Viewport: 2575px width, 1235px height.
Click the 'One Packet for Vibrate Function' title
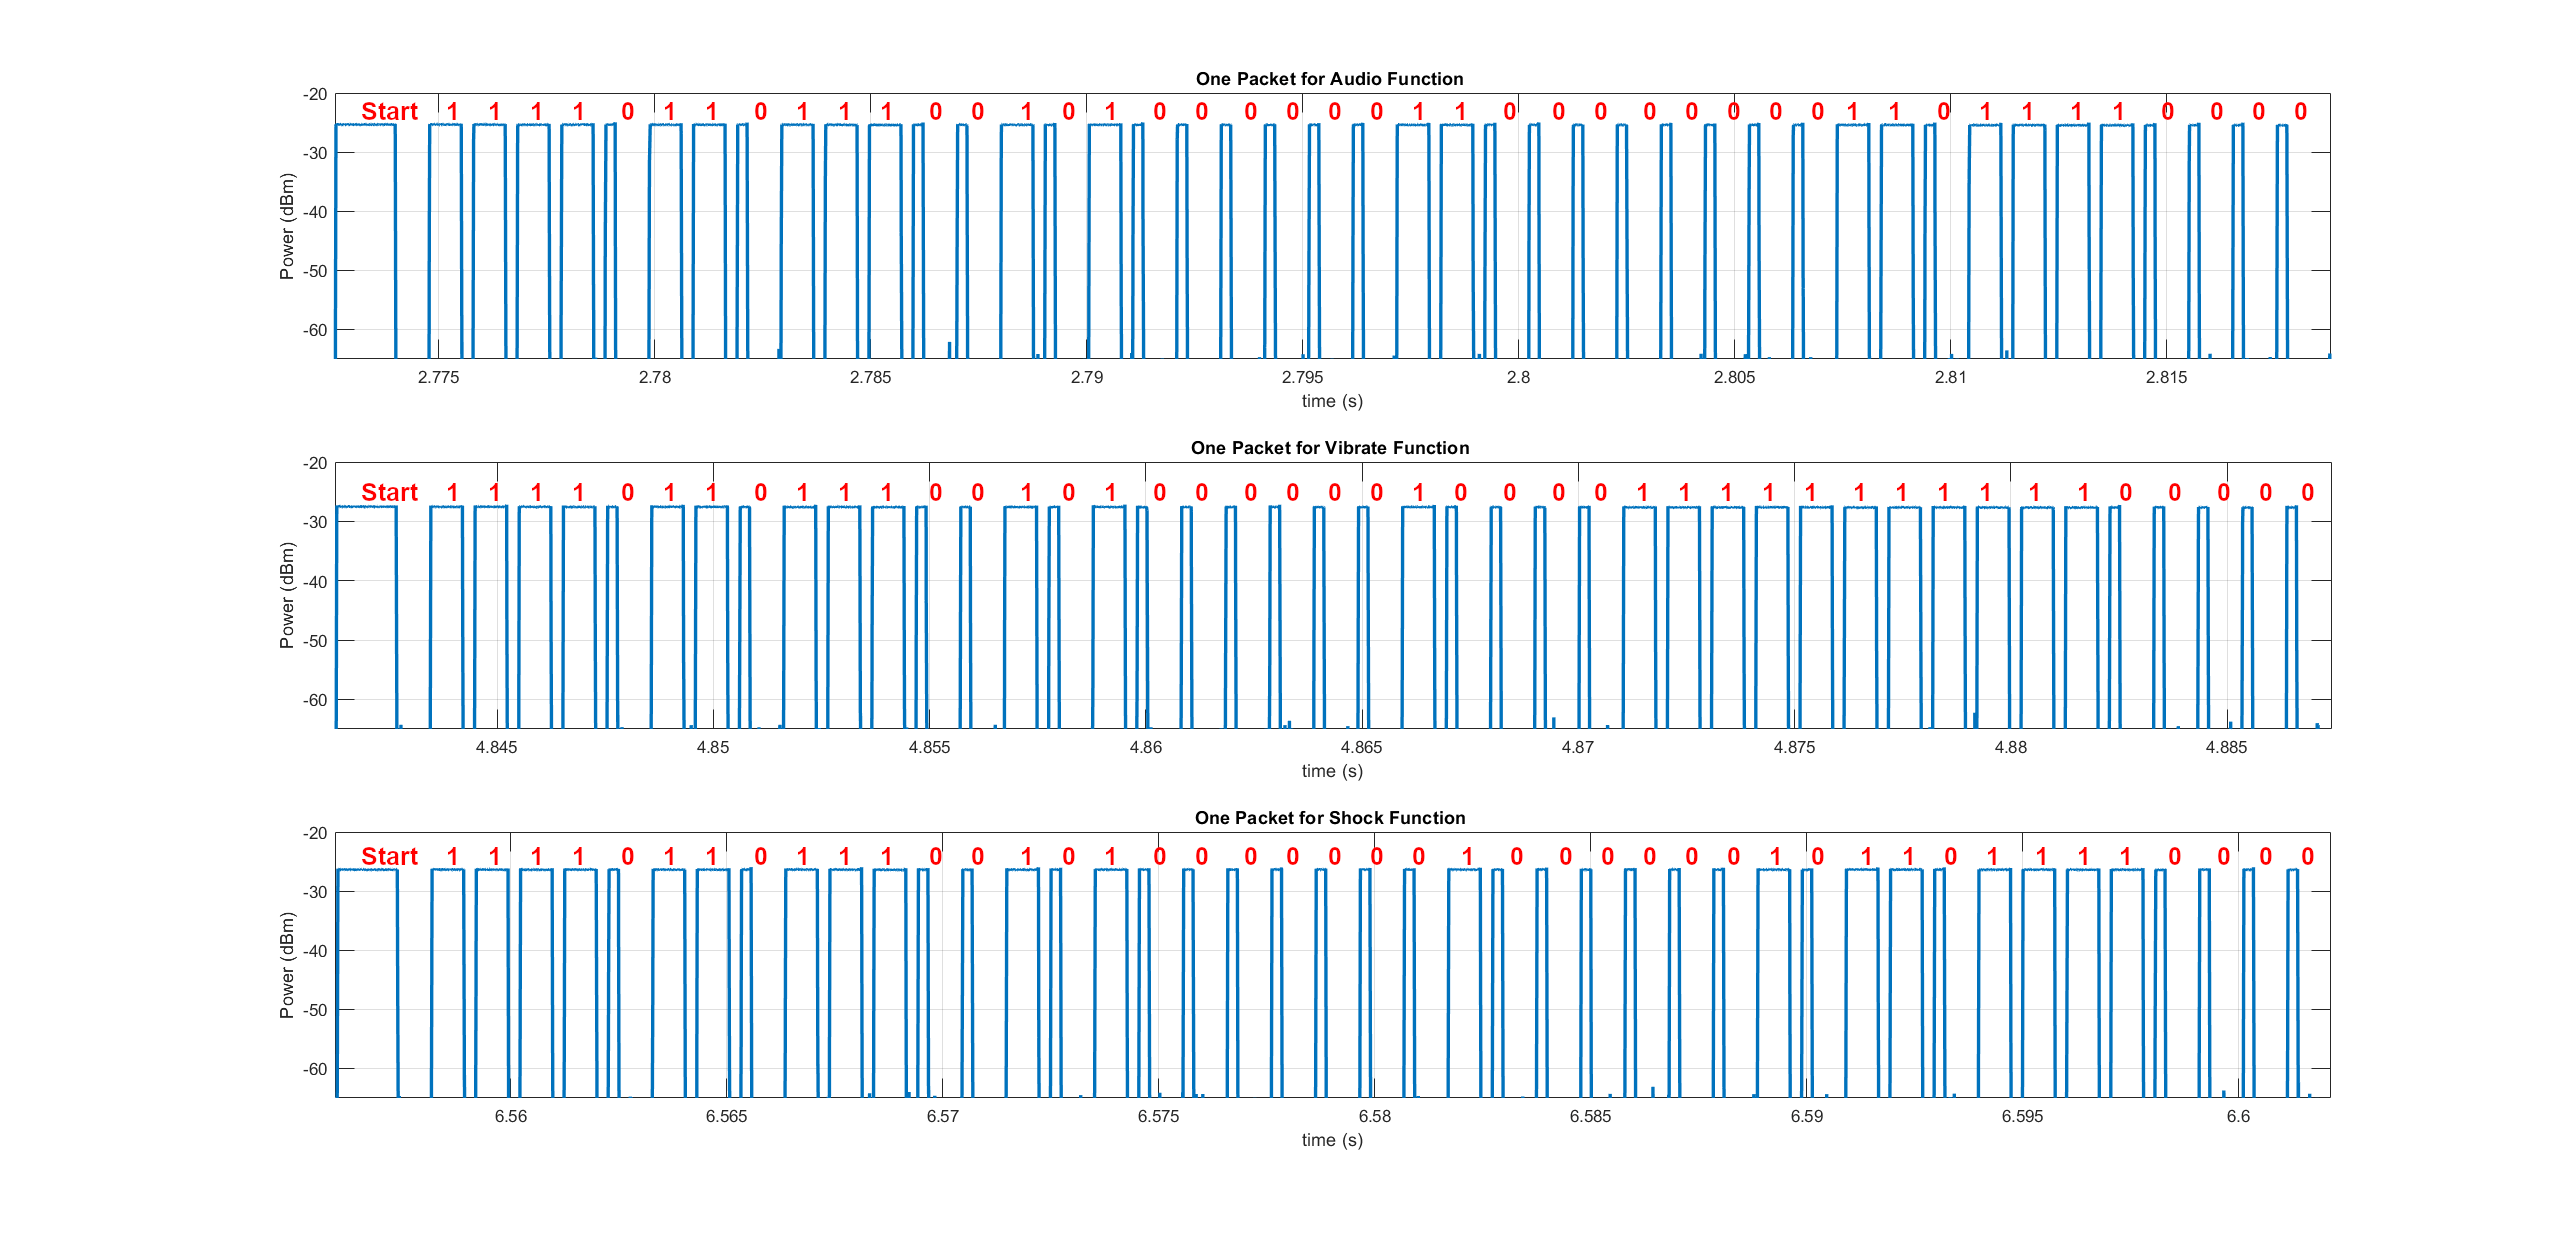point(1329,448)
